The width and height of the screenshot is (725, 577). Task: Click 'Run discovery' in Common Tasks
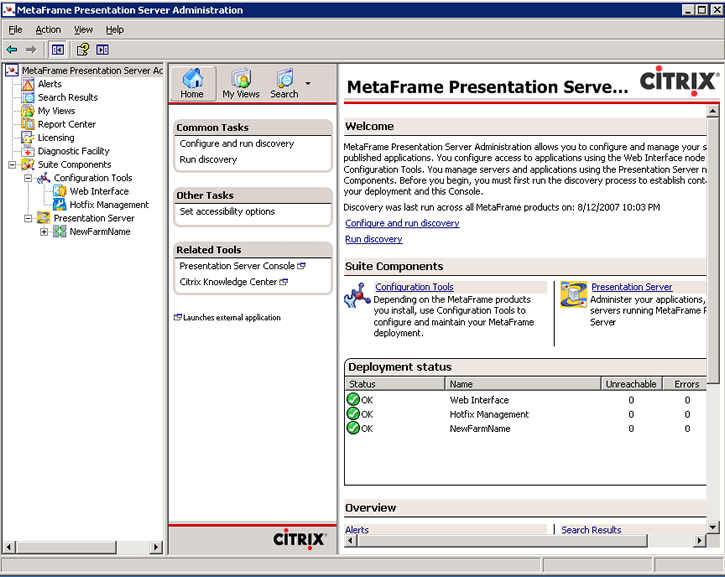click(x=208, y=160)
